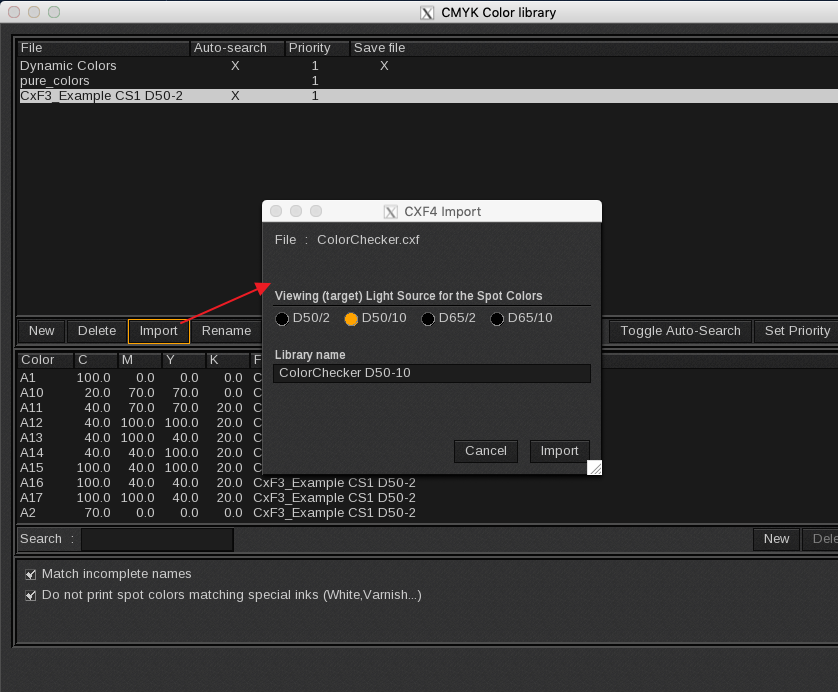Click New beside the search bar
838x692 pixels.
776,539
